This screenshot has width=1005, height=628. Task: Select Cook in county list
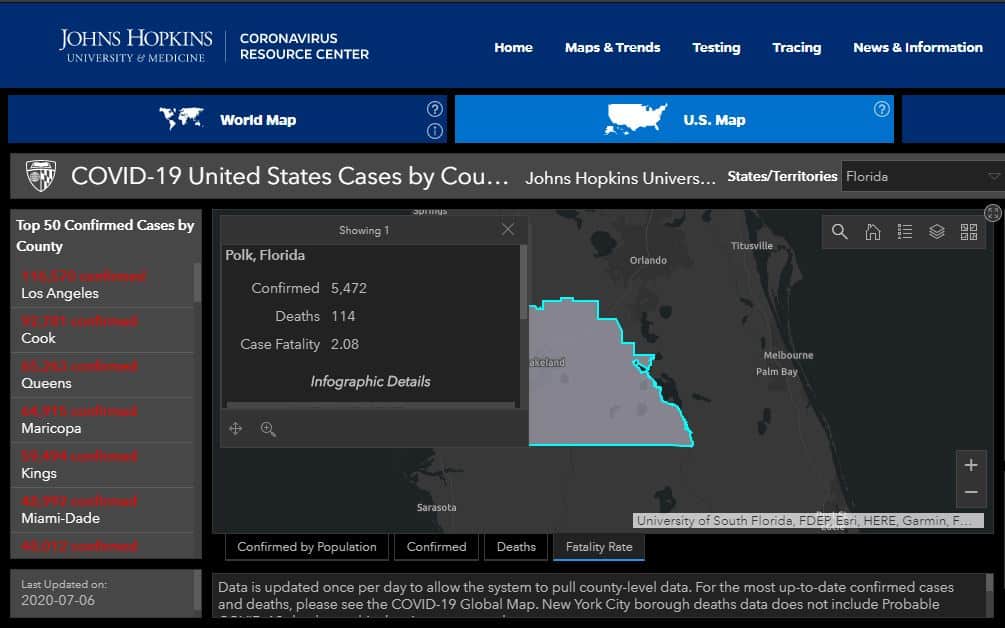coord(102,330)
